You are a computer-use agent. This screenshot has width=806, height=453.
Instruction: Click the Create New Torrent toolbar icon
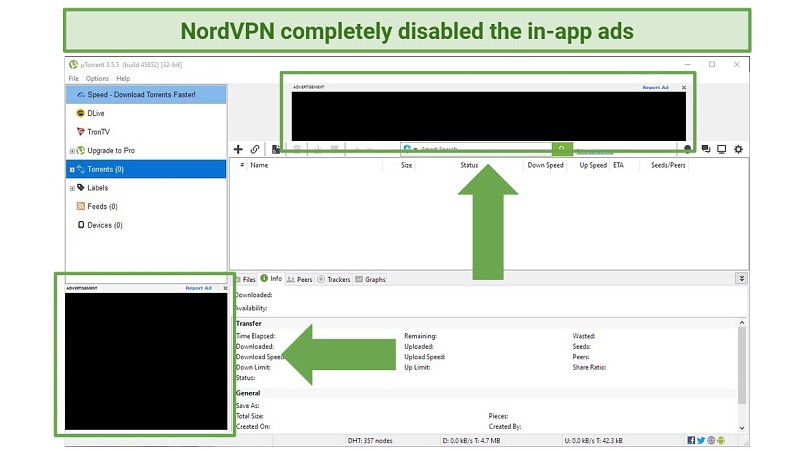(x=276, y=149)
